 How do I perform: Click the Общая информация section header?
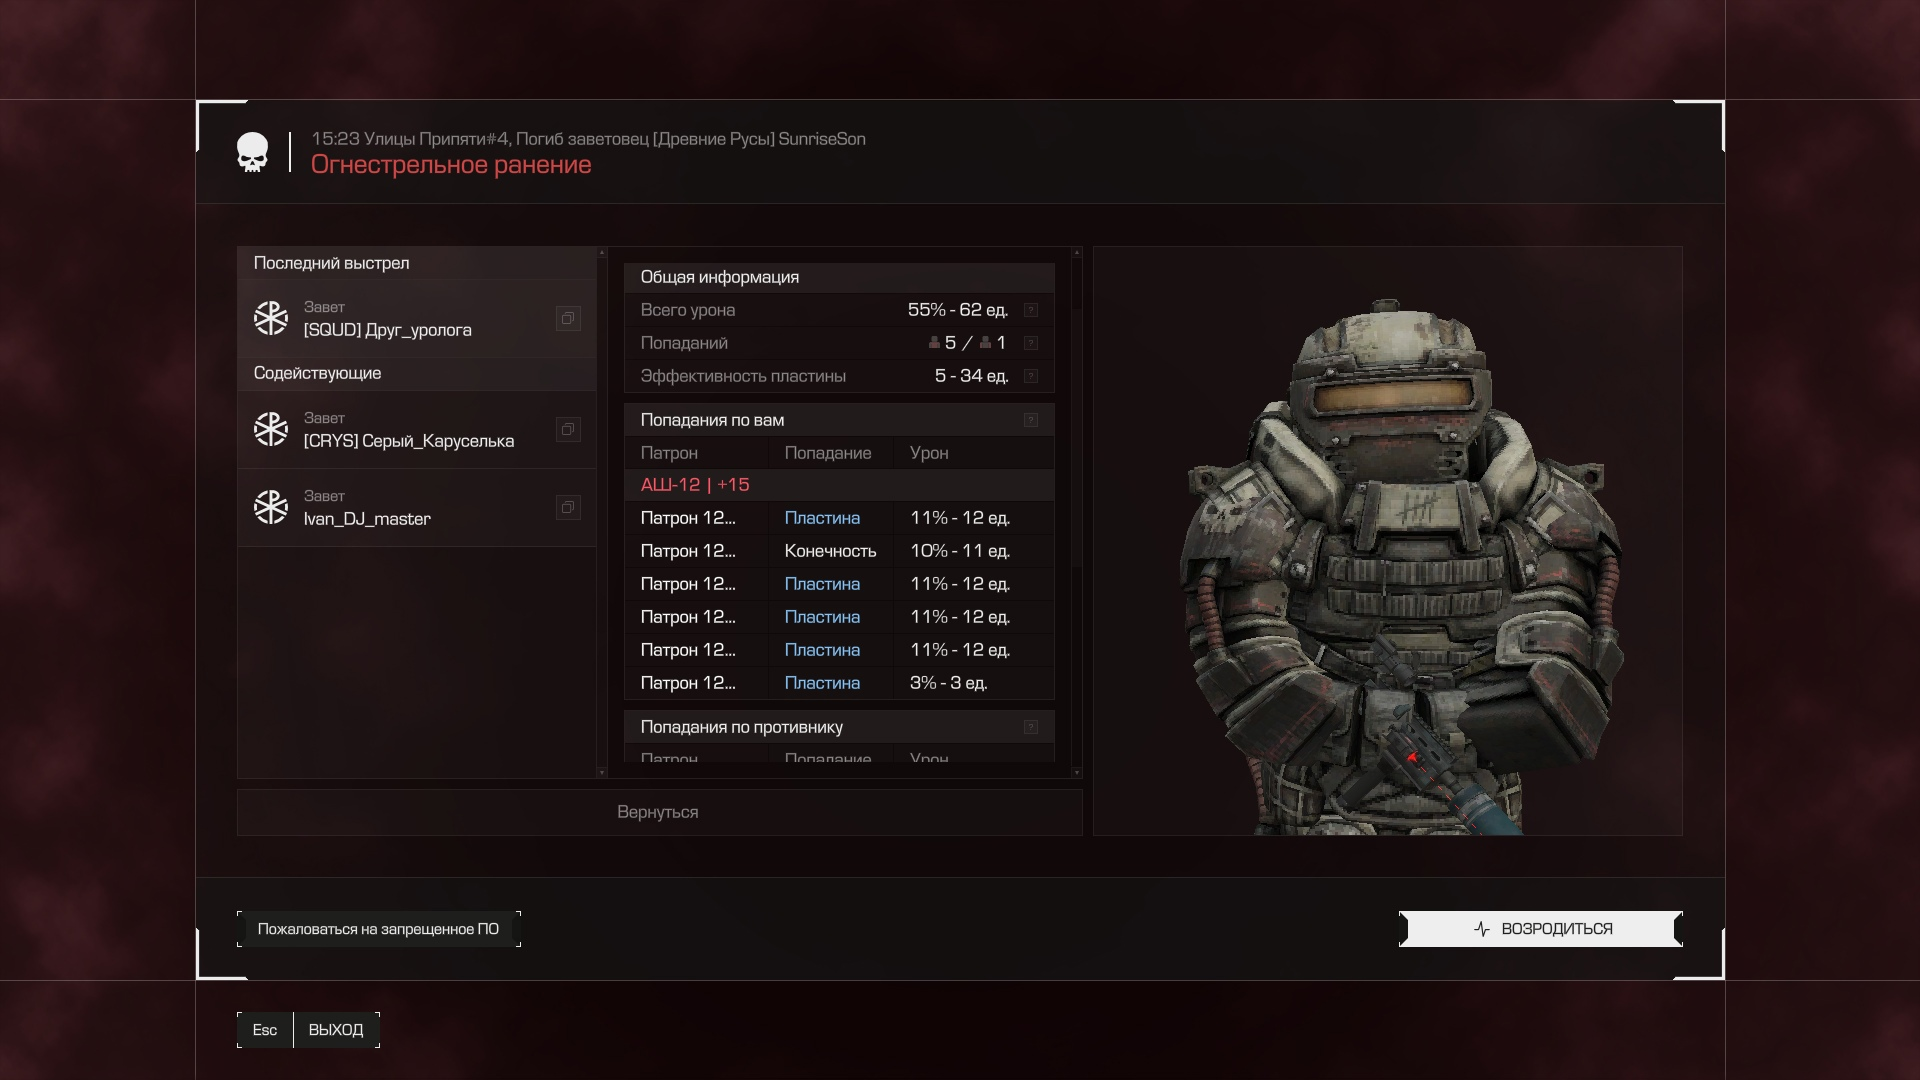tap(839, 277)
